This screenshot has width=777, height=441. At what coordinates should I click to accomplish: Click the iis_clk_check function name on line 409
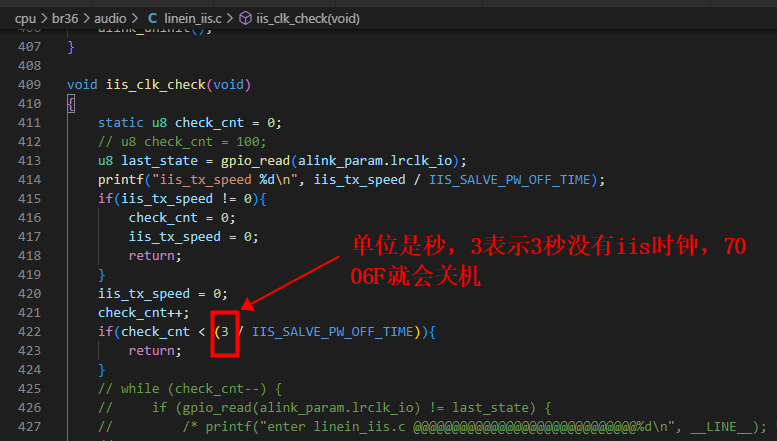[156, 85]
